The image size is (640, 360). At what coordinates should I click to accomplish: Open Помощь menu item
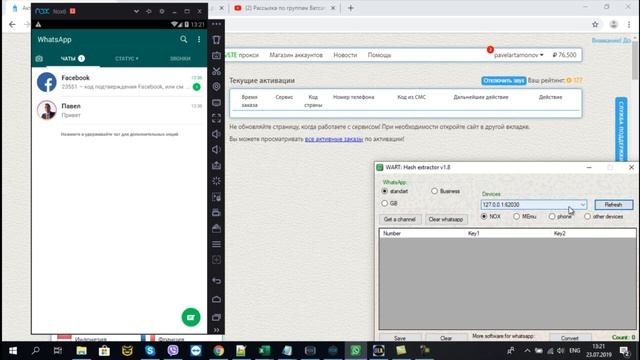379,55
